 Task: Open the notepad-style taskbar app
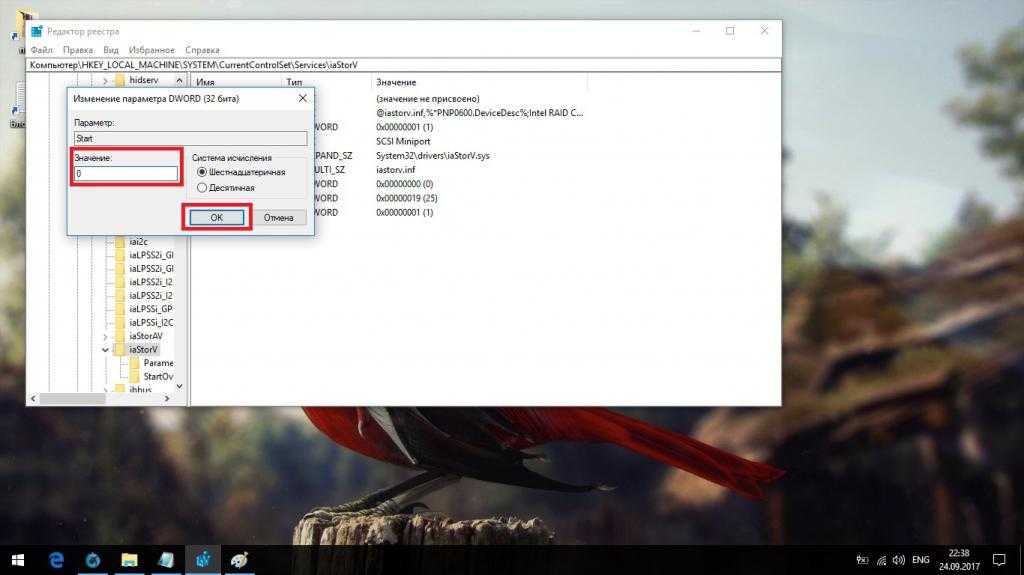[x=166, y=560]
